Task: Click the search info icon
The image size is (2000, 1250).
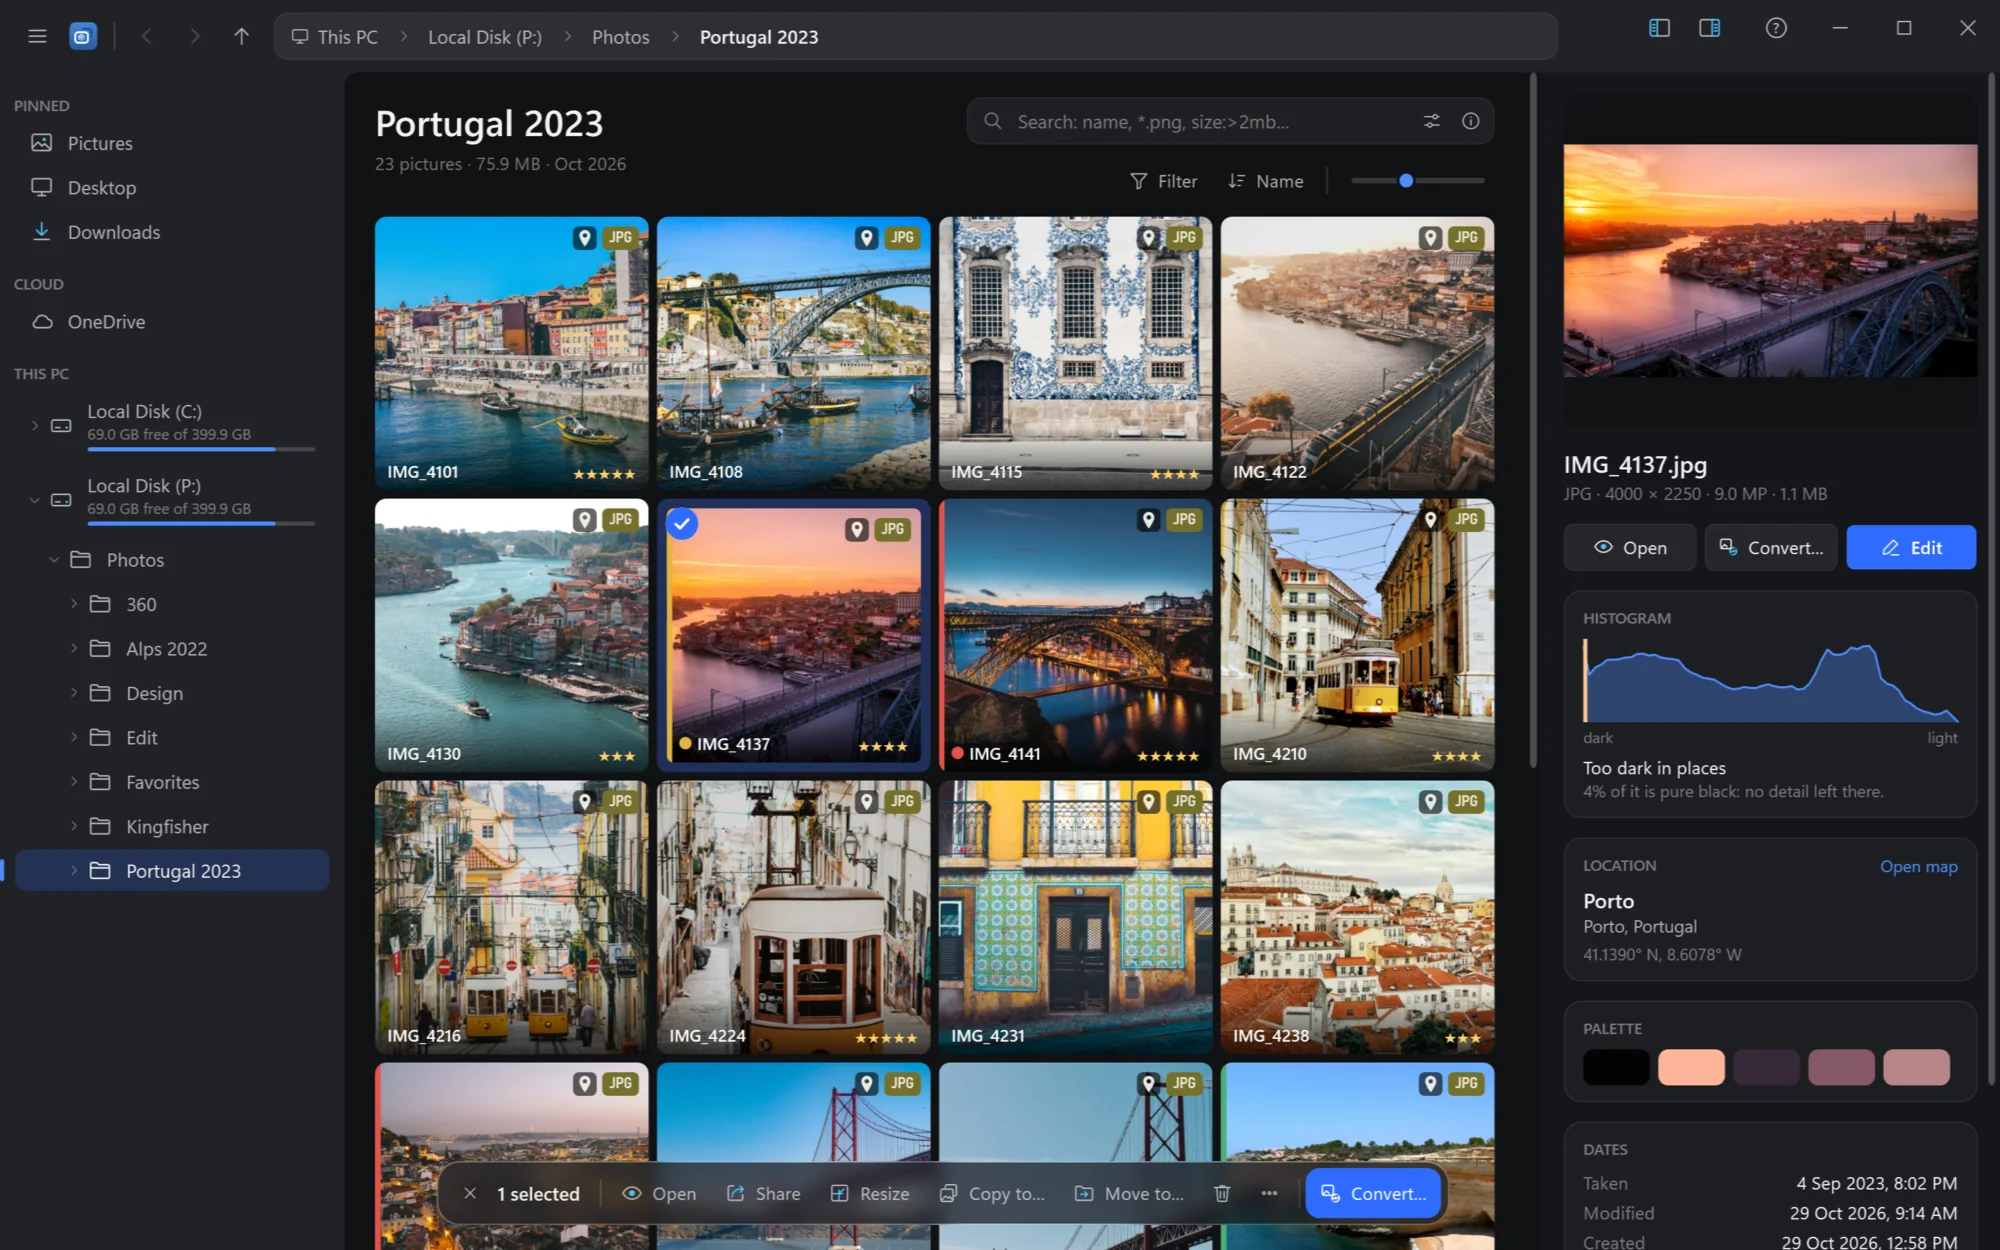Action: tap(1470, 121)
